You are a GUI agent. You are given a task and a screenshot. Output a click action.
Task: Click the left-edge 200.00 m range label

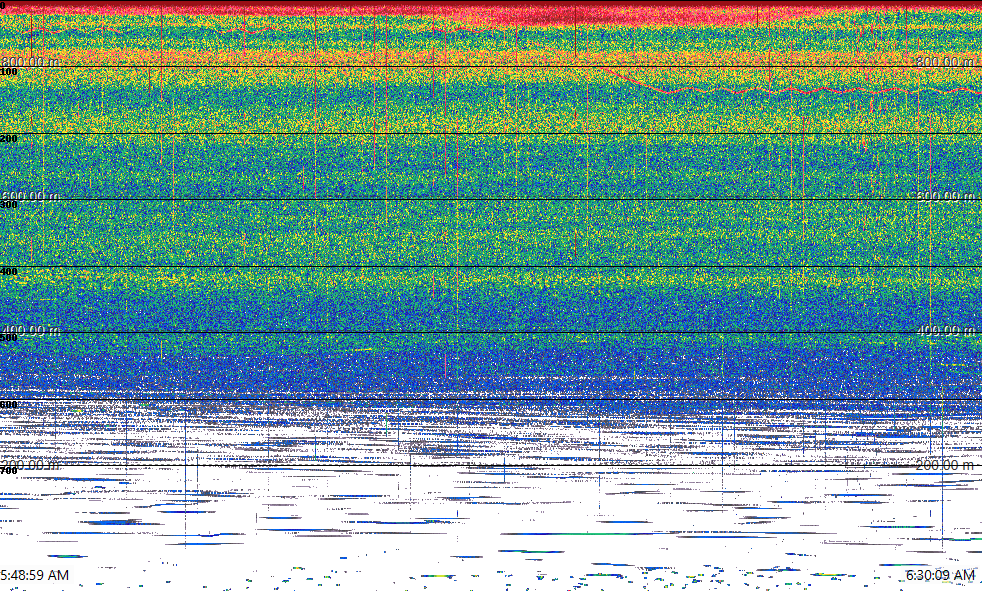30,464
